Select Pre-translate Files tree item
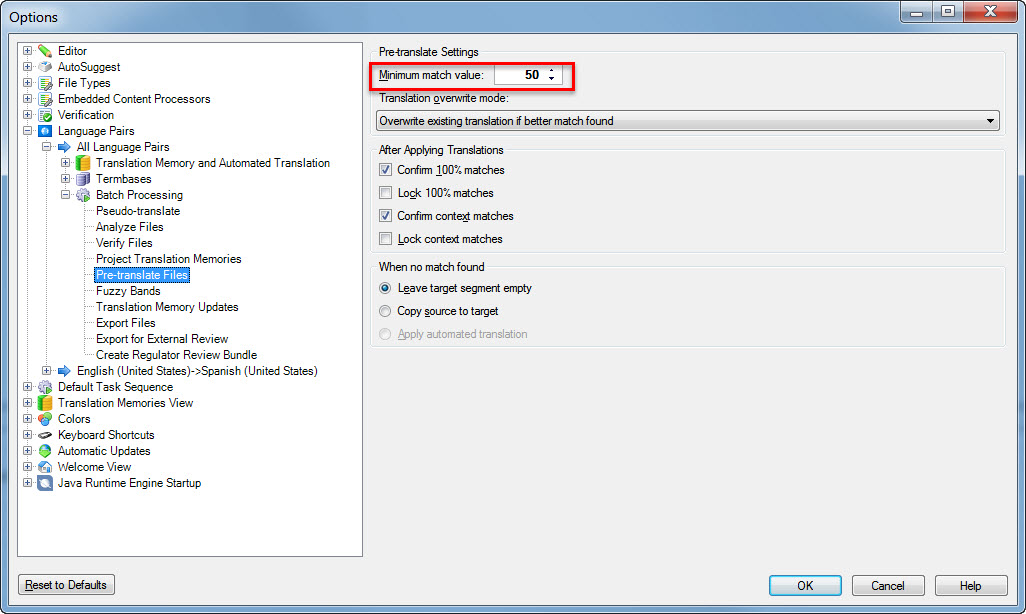 pos(142,275)
